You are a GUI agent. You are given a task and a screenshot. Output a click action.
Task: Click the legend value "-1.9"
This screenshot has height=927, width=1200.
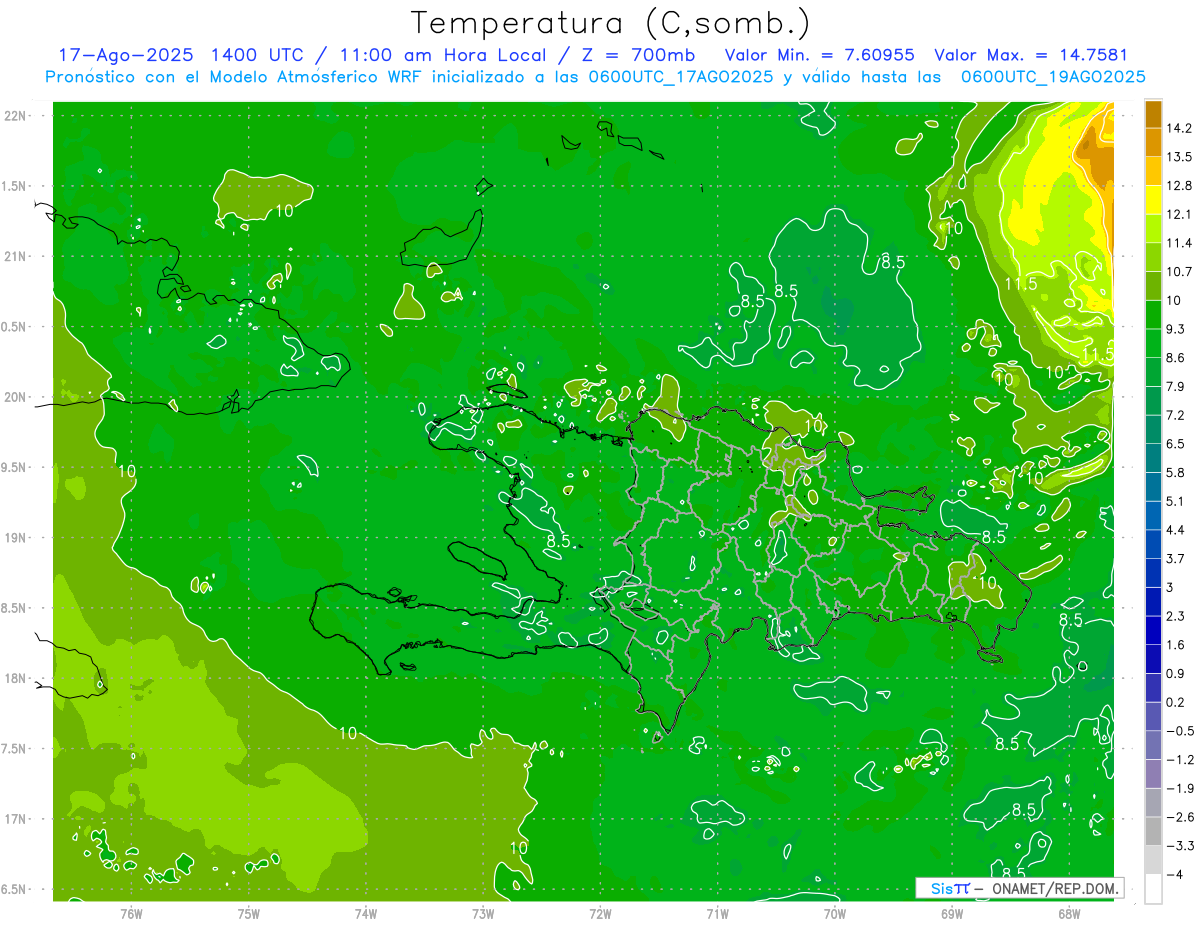1180,788
